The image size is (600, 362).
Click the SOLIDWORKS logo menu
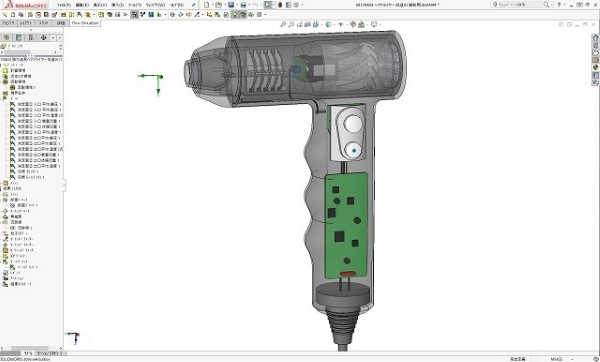(26, 5)
